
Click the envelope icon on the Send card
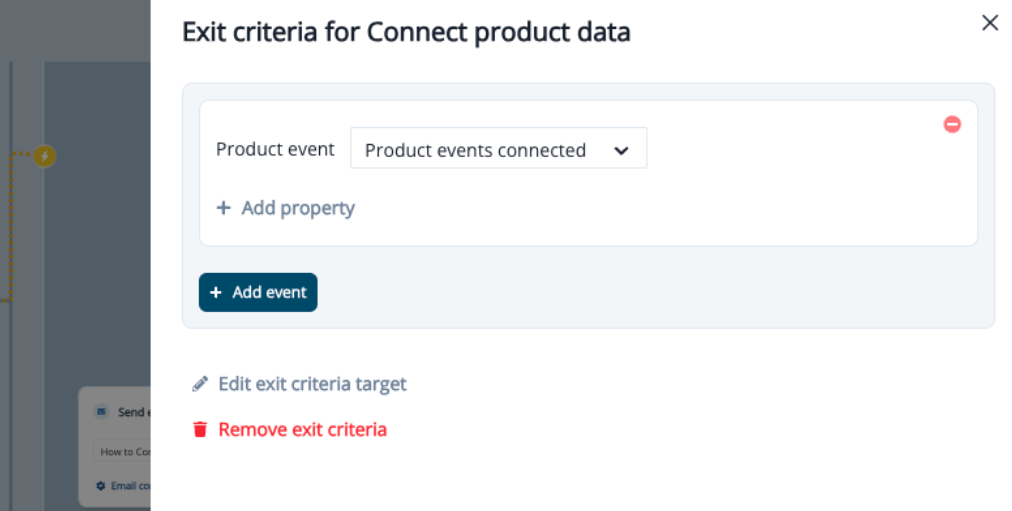coord(101,412)
